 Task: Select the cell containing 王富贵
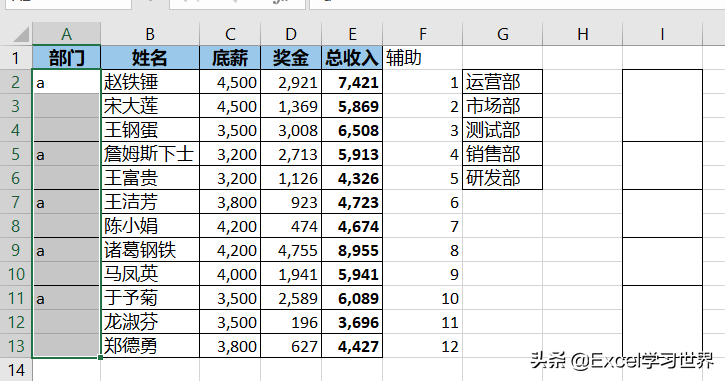(150, 178)
